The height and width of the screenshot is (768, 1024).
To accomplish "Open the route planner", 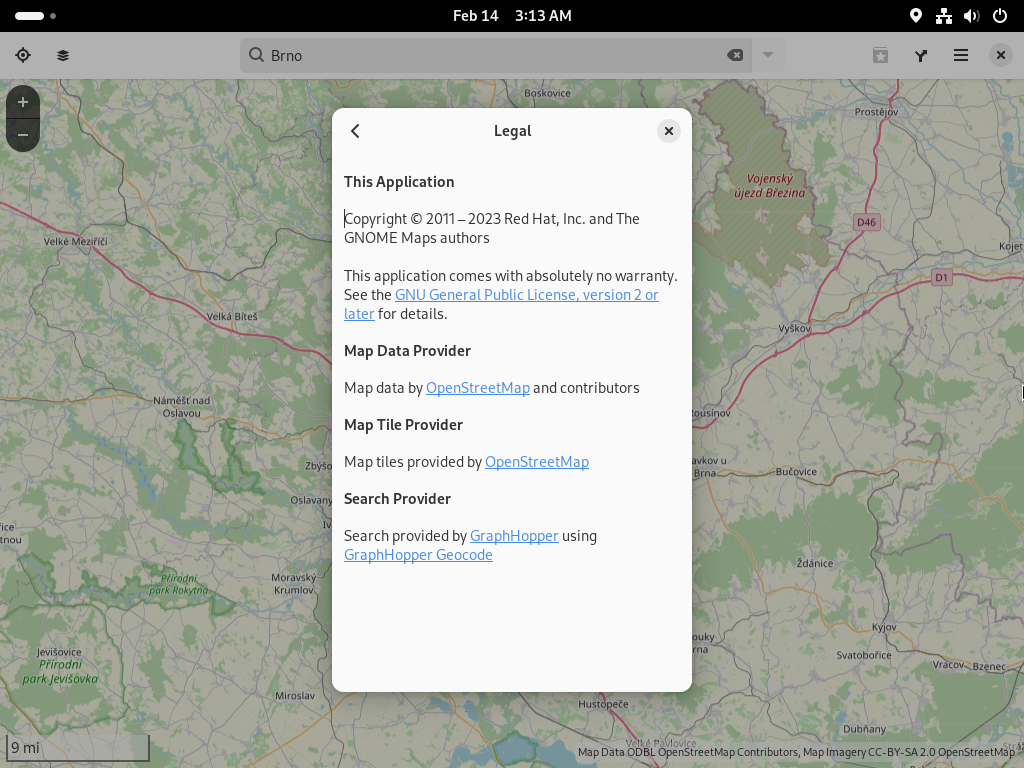I will click(x=921, y=56).
